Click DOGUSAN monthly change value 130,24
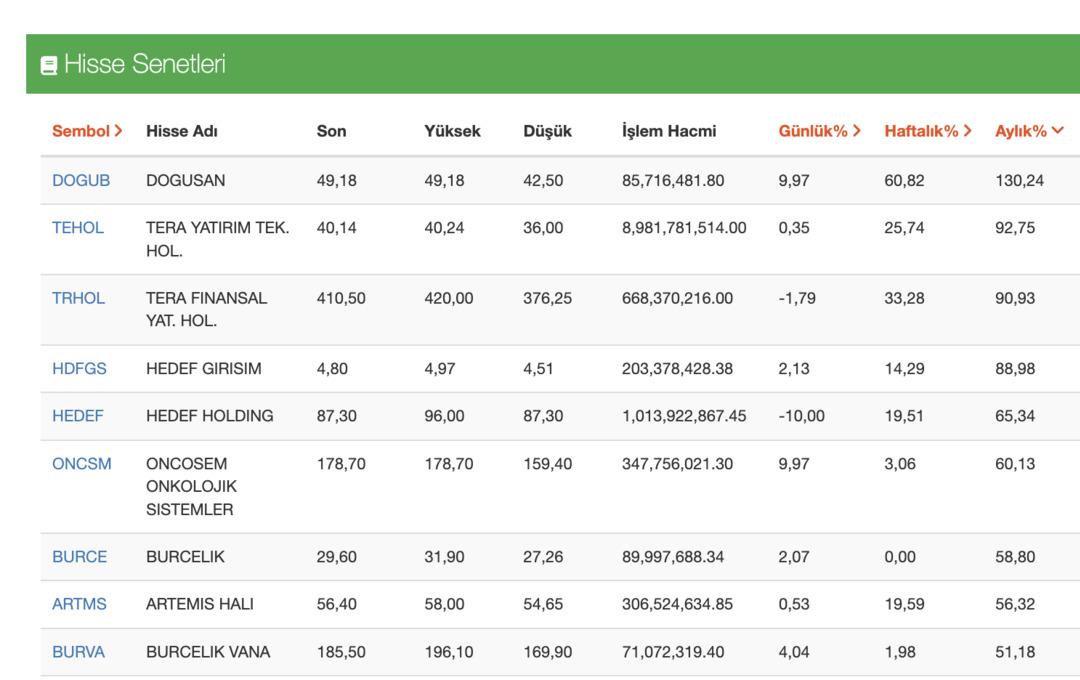Image resolution: width=1080 pixels, height=680 pixels. pos(1018,181)
